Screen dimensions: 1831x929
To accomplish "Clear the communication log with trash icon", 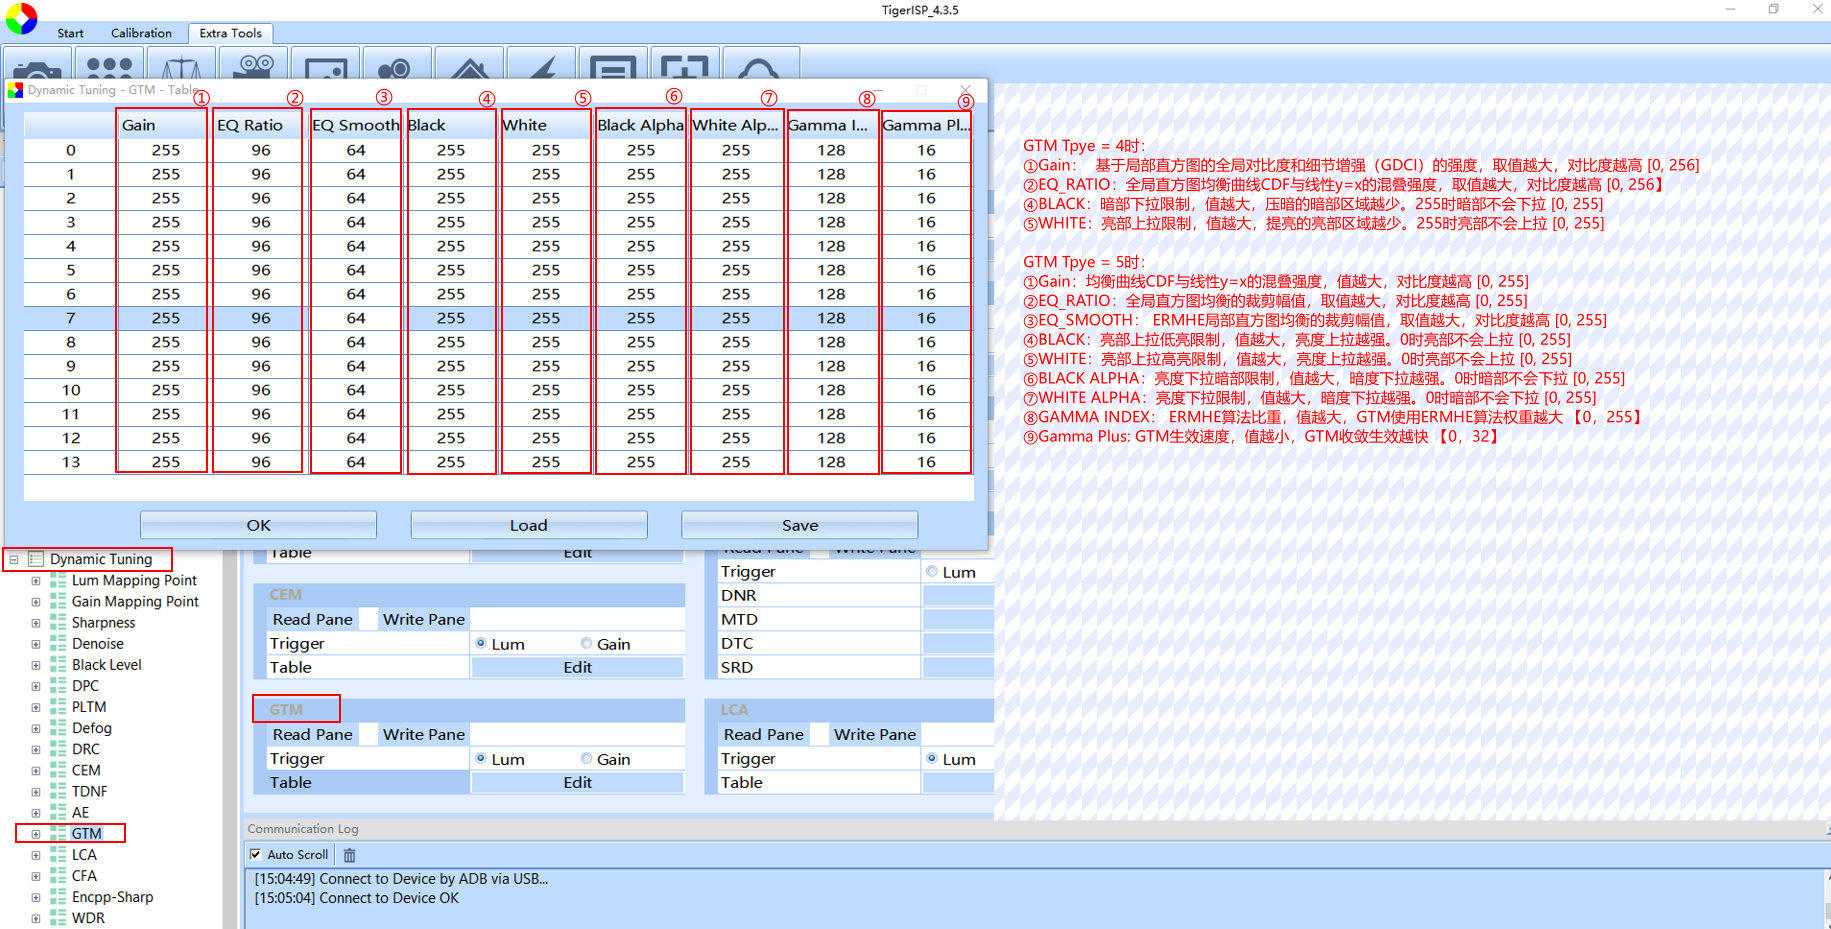I will (x=350, y=855).
